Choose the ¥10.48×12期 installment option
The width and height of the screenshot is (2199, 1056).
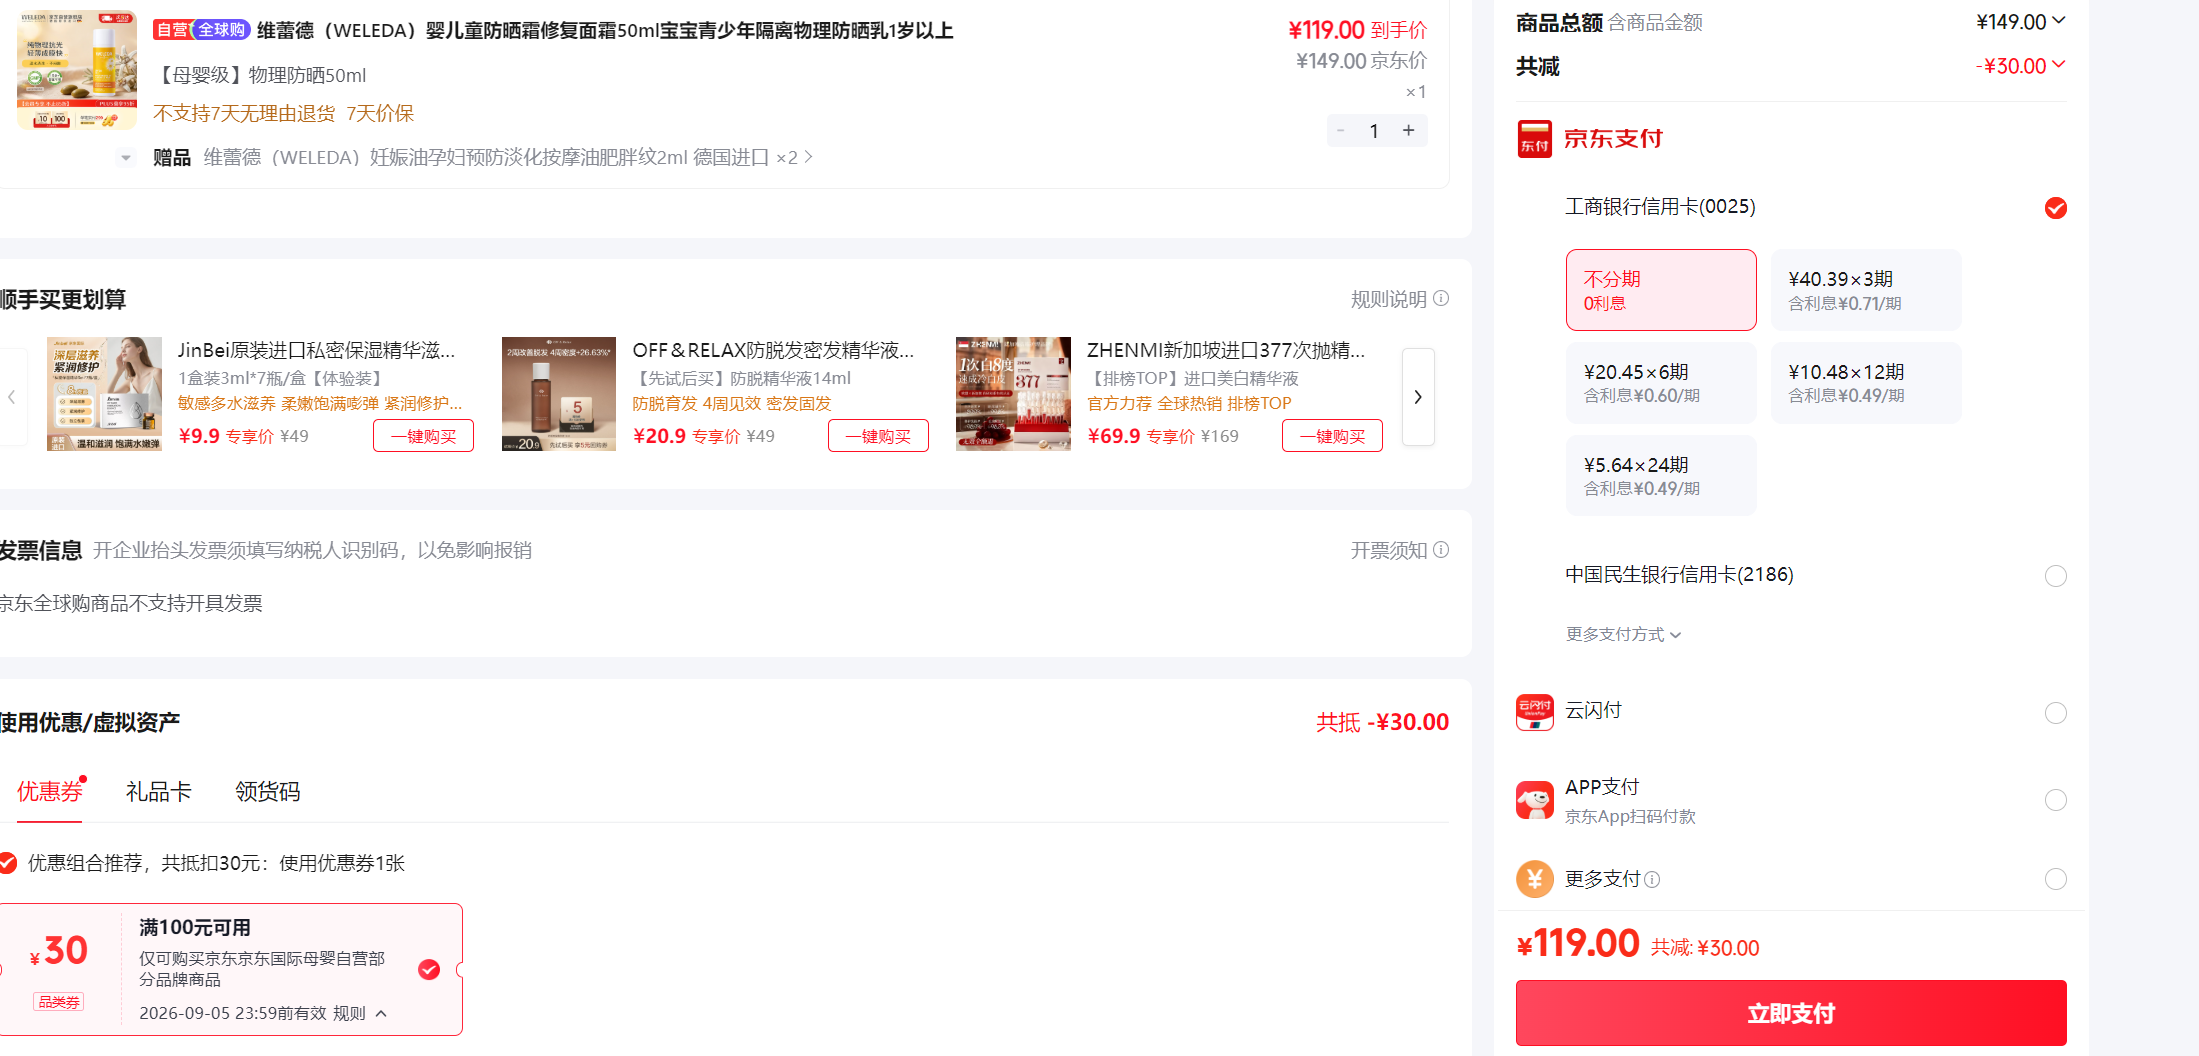pyautogui.click(x=1866, y=383)
